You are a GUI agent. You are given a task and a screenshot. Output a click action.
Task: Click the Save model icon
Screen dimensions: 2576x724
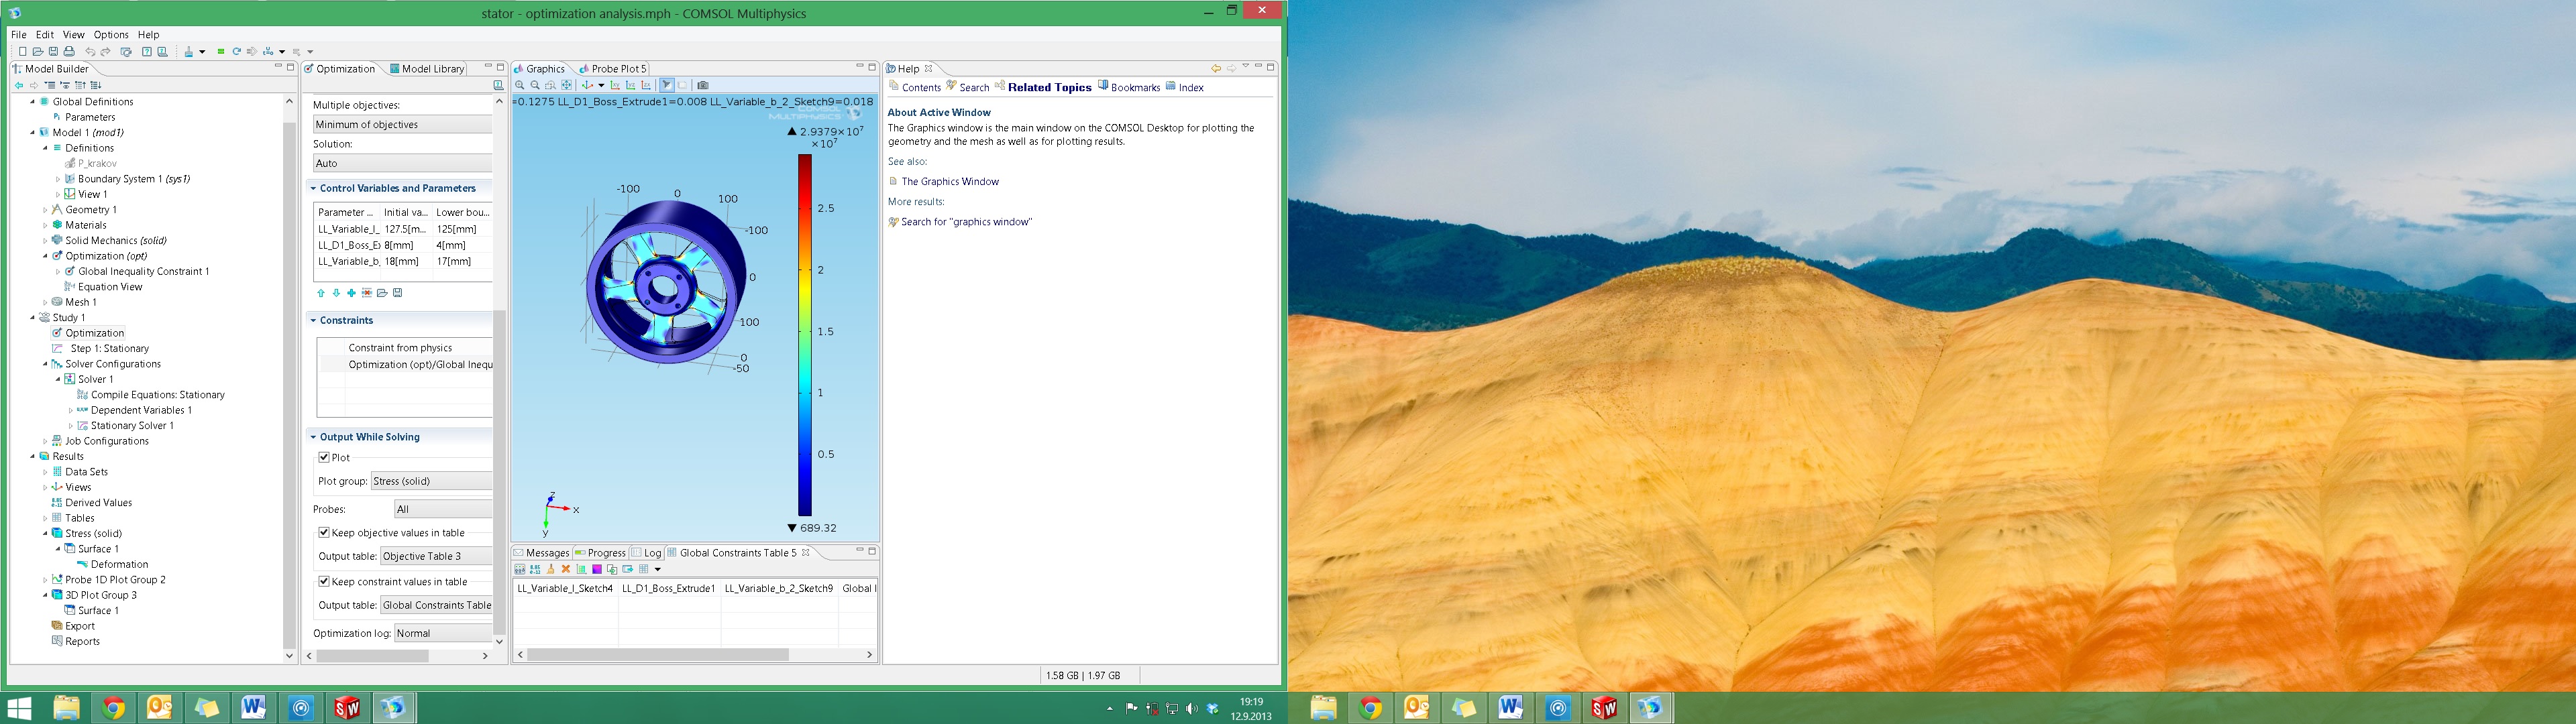coord(53,51)
